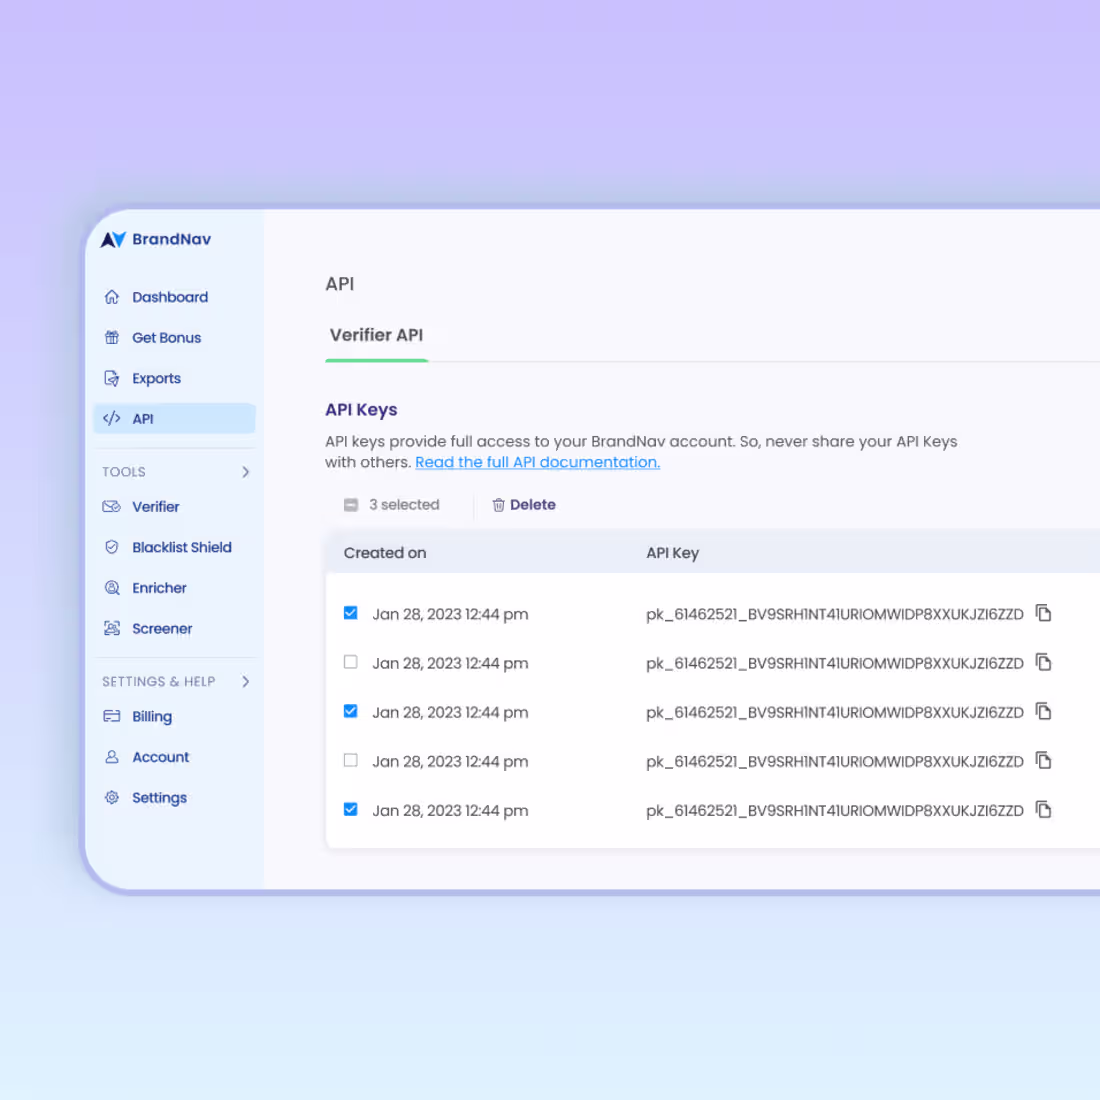Screen dimensions: 1100x1100
Task: Switch to the Verifier API tab
Action: tap(377, 336)
